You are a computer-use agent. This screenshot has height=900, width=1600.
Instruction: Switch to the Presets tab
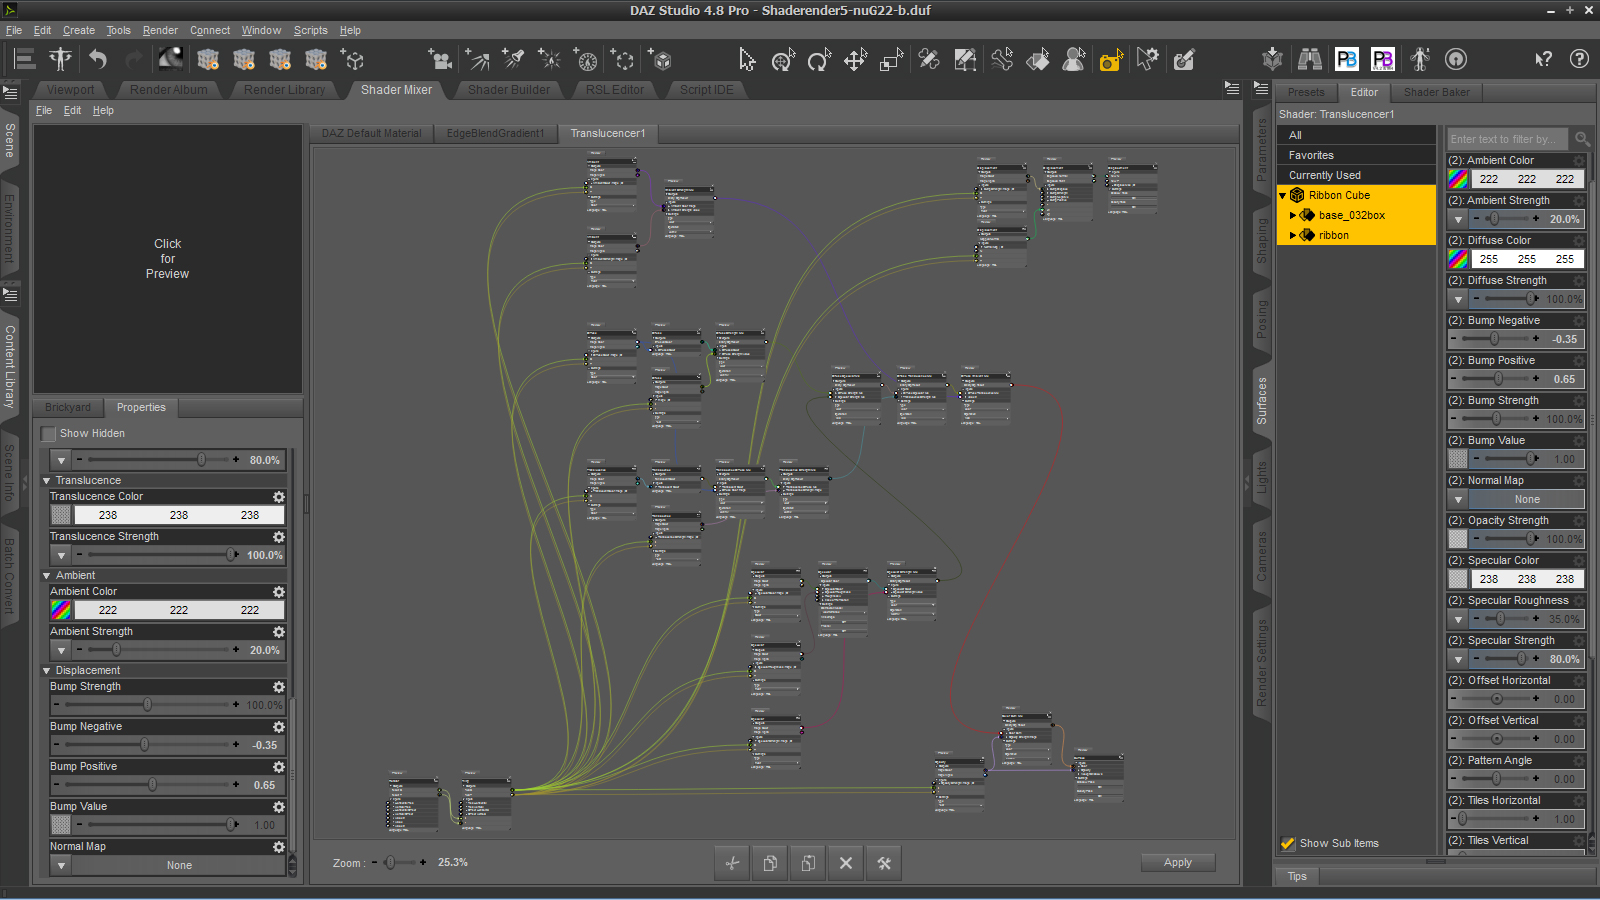tap(1306, 92)
